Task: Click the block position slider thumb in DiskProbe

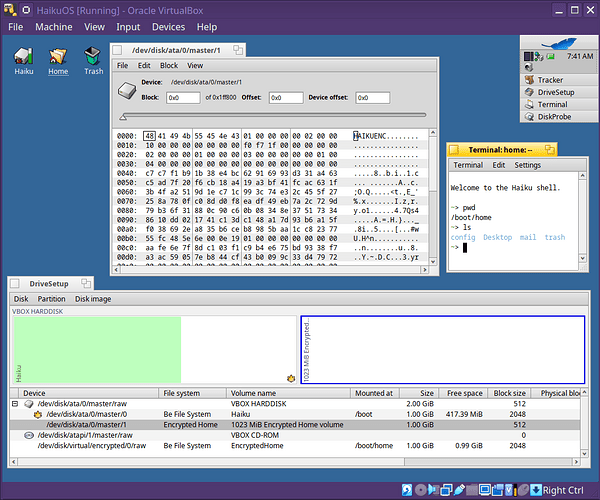Action: tap(123, 117)
